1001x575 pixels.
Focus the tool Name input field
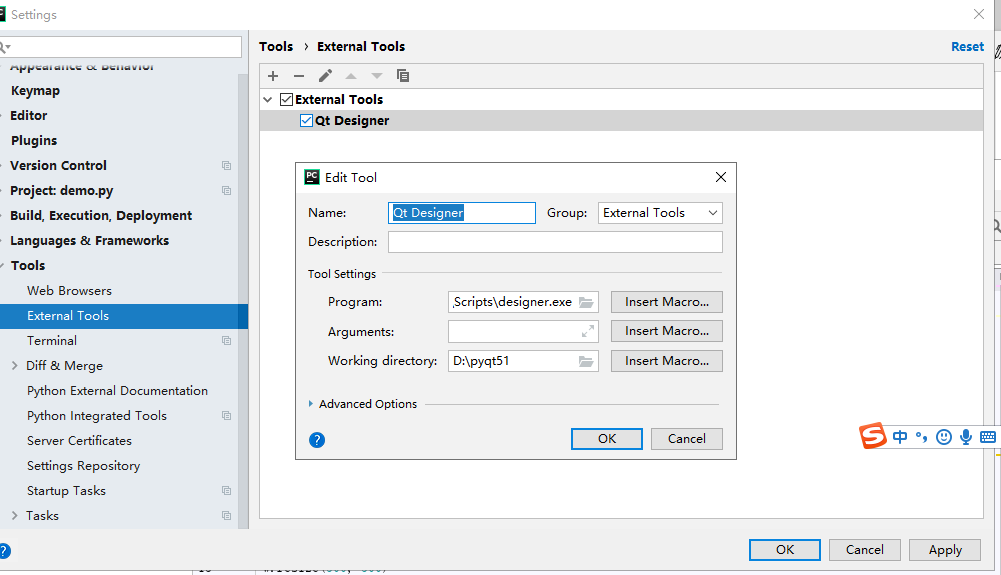(462, 213)
